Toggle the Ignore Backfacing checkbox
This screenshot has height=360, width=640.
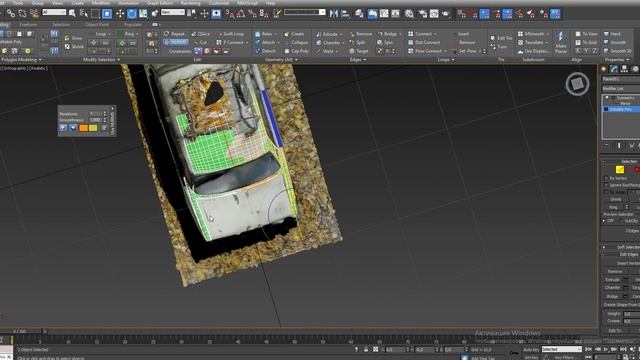pyautogui.click(x=606, y=185)
